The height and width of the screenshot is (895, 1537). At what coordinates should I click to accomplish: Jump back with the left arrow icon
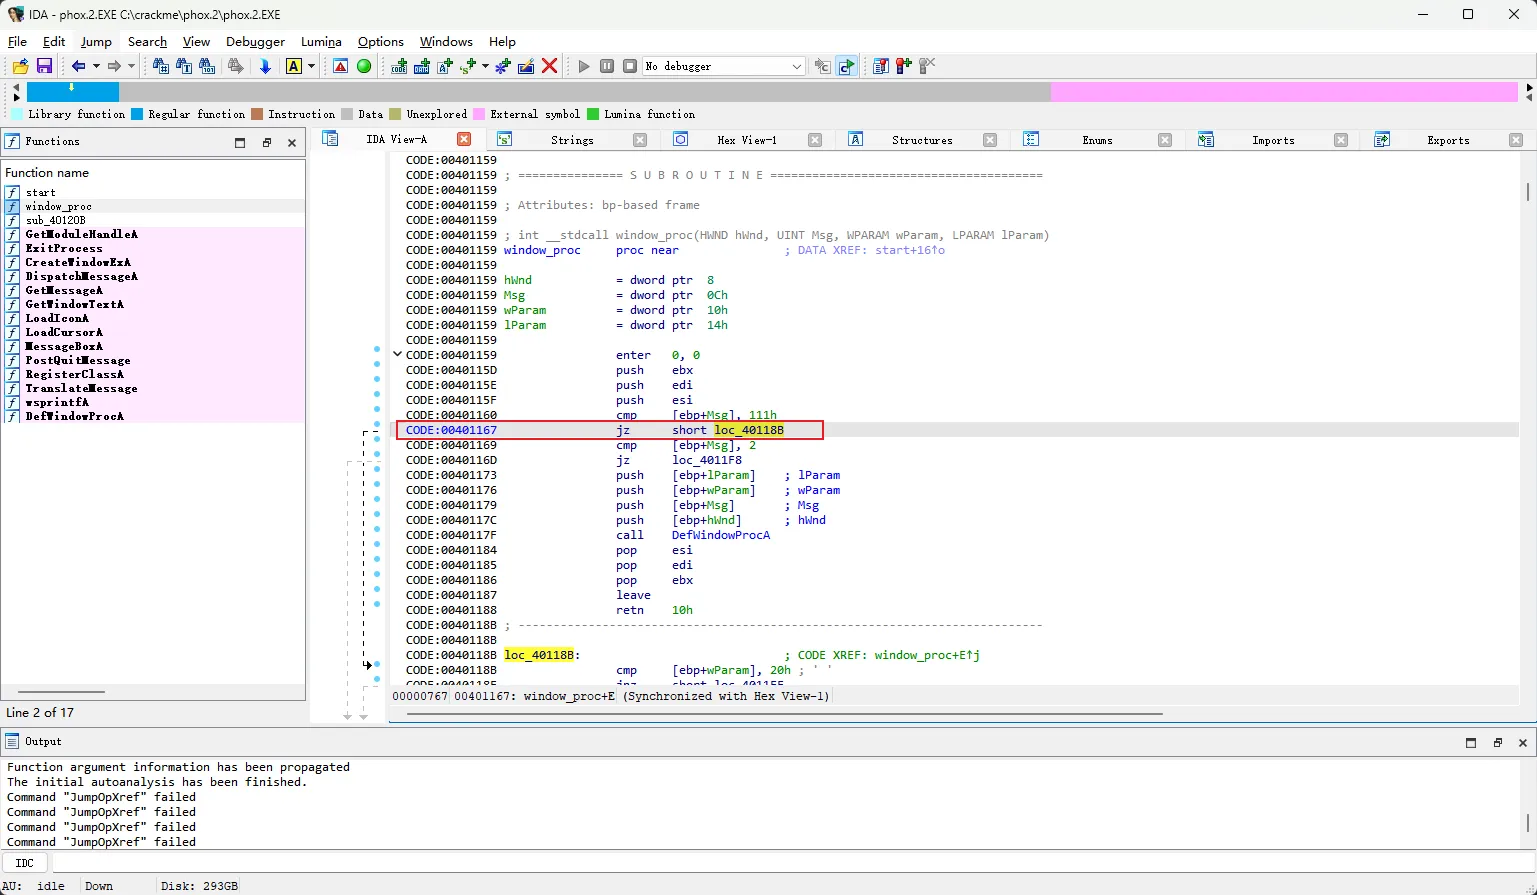(x=78, y=66)
